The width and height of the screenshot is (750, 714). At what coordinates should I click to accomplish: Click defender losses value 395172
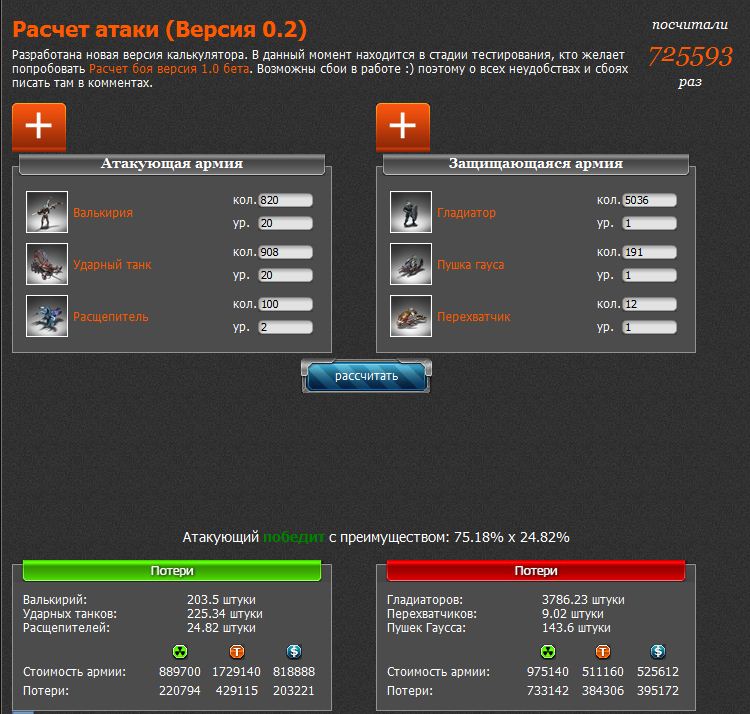658,691
